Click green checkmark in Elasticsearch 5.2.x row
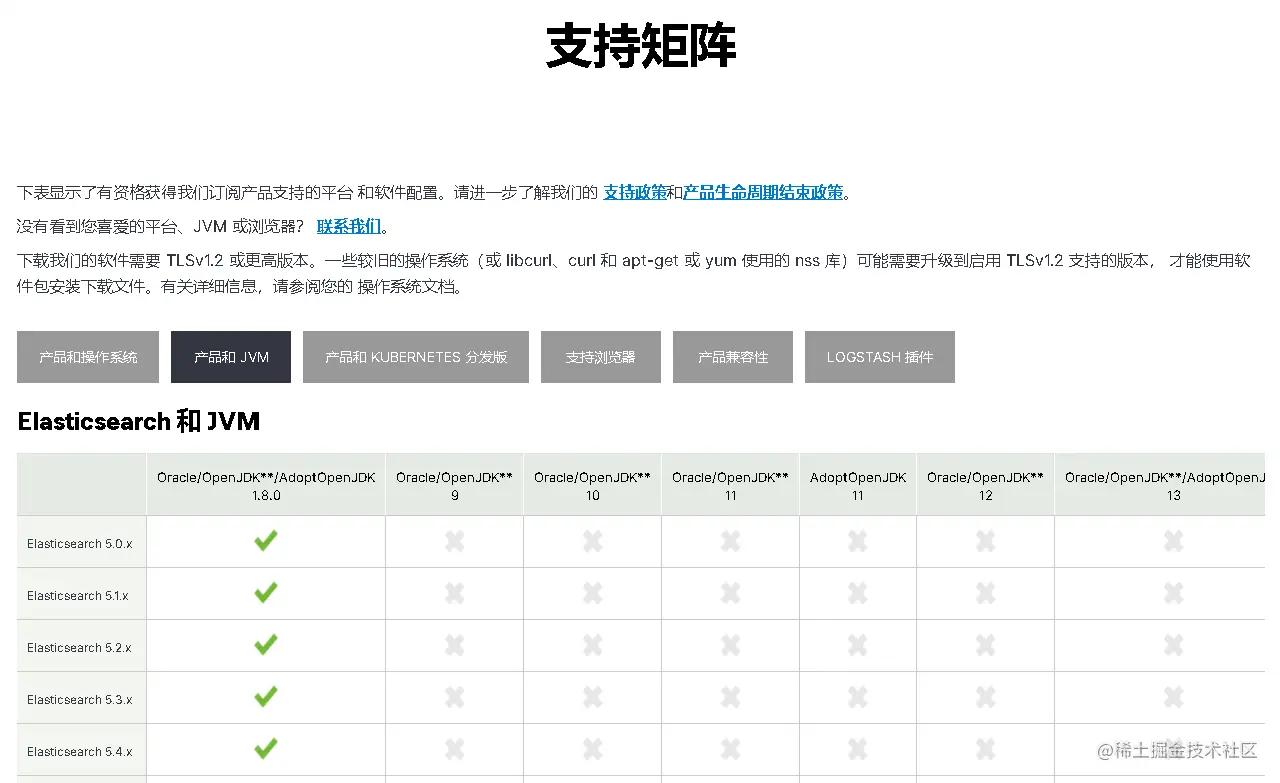This screenshot has height=783, width=1280. (265, 645)
